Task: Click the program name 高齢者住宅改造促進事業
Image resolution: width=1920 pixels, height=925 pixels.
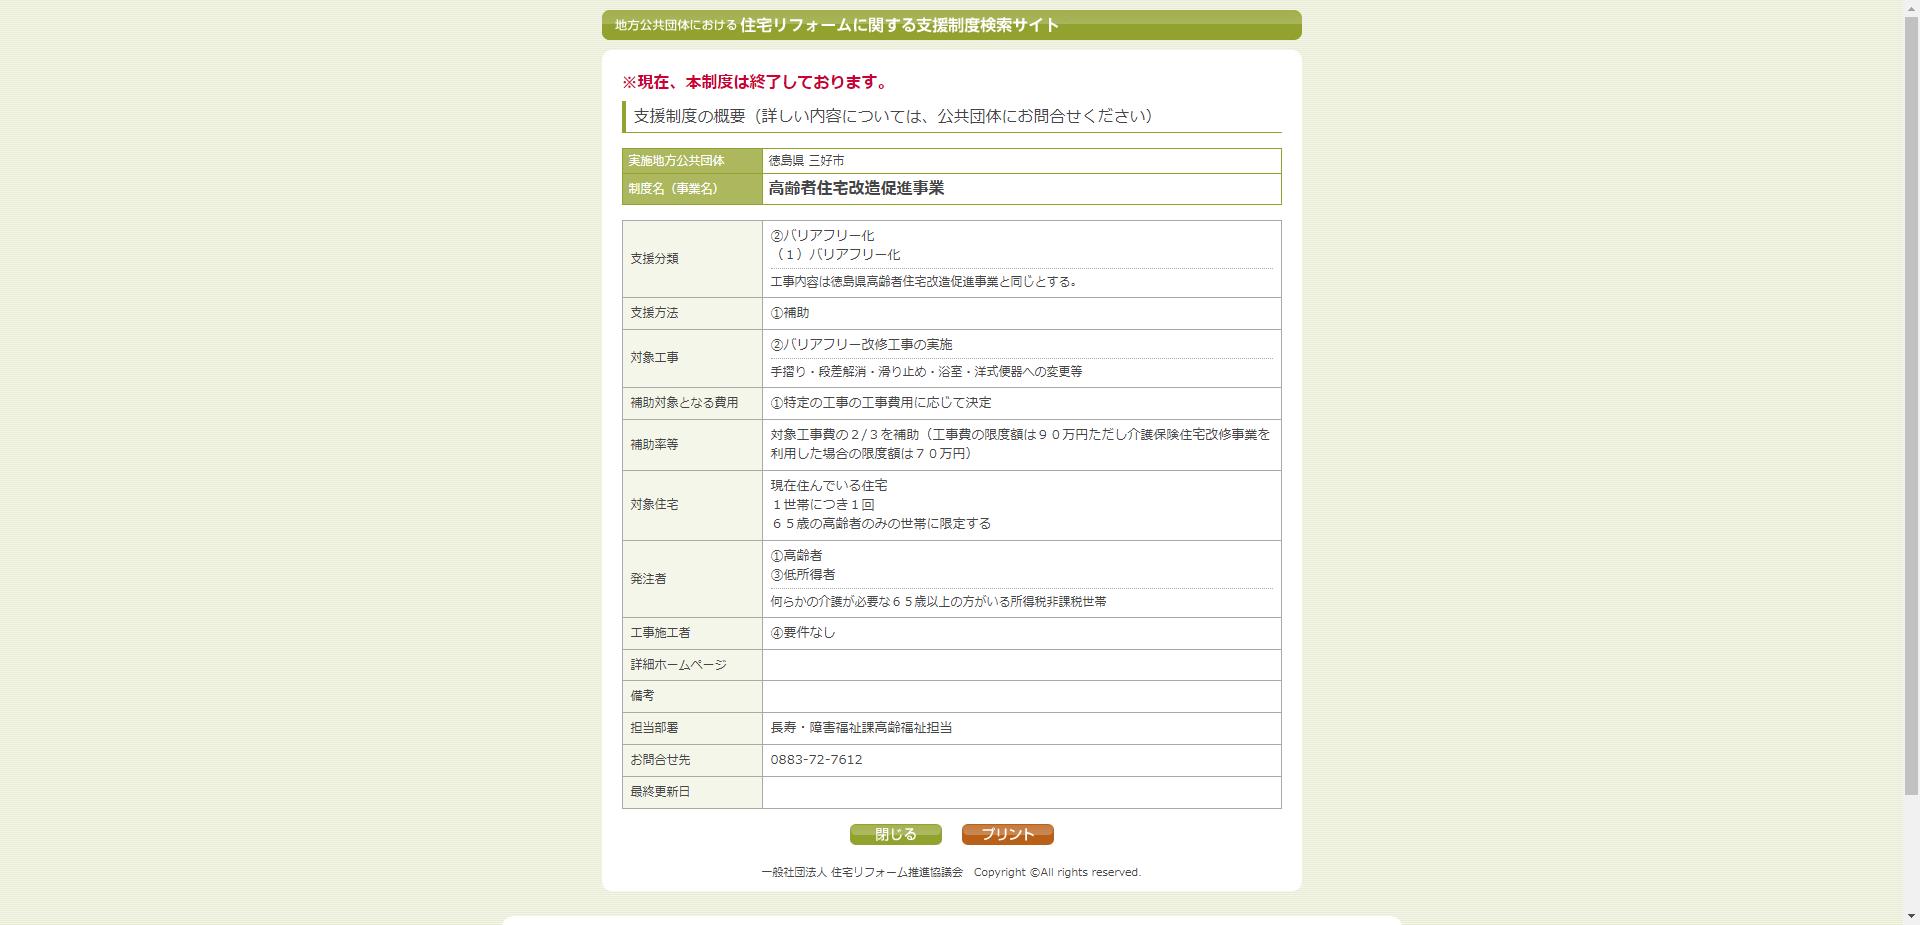Action: click(855, 187)
